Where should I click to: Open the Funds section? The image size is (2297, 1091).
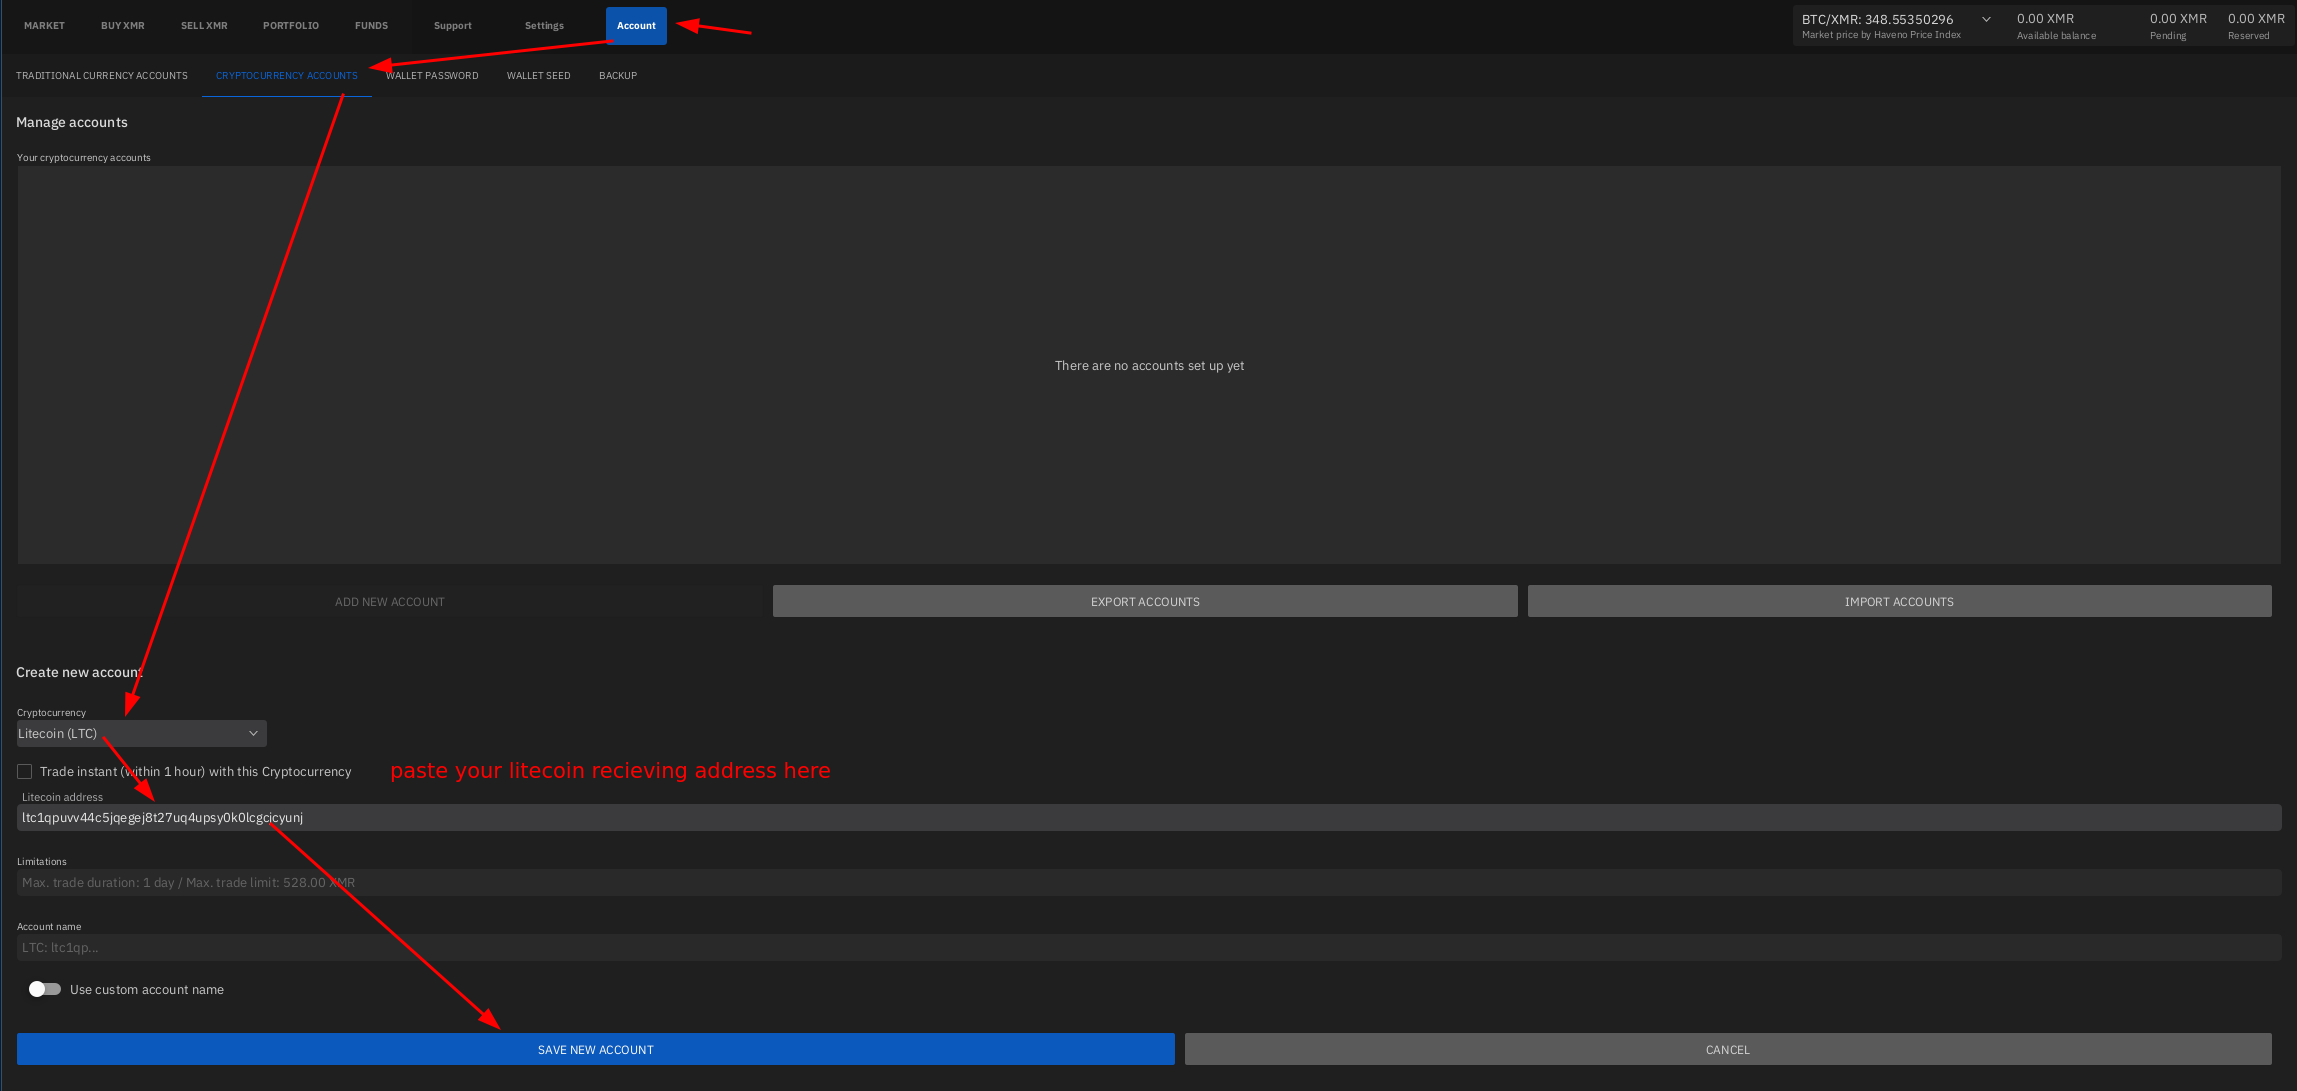point(371,26)
